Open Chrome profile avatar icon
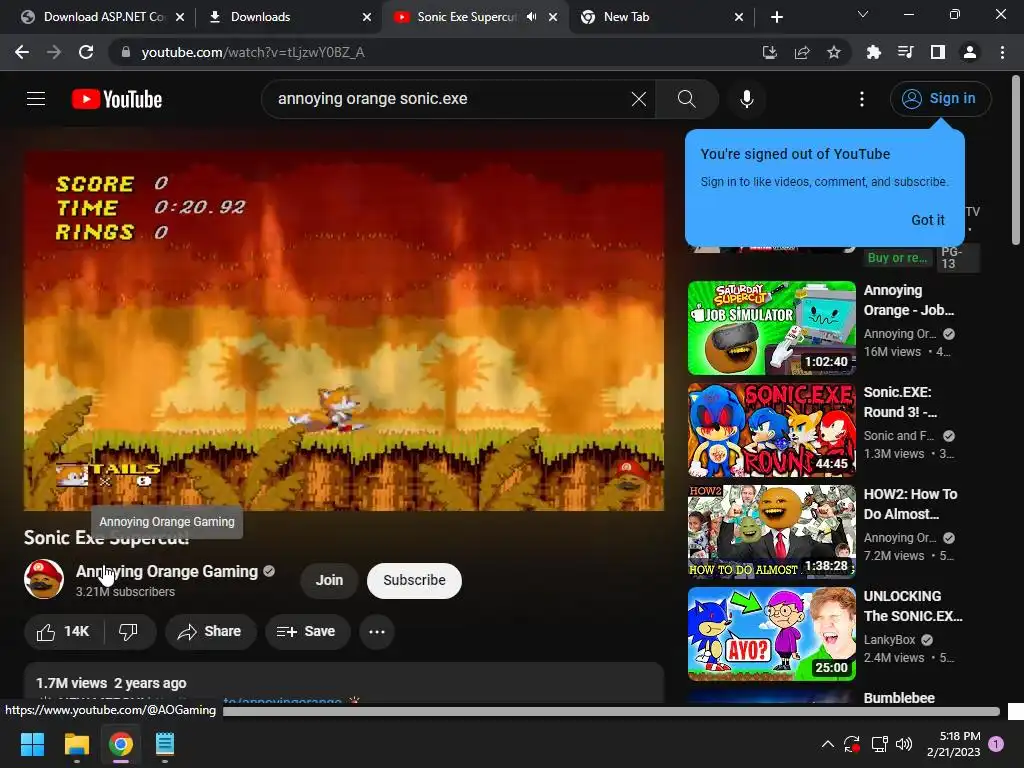1024x768 pixels. click(970, 52)
